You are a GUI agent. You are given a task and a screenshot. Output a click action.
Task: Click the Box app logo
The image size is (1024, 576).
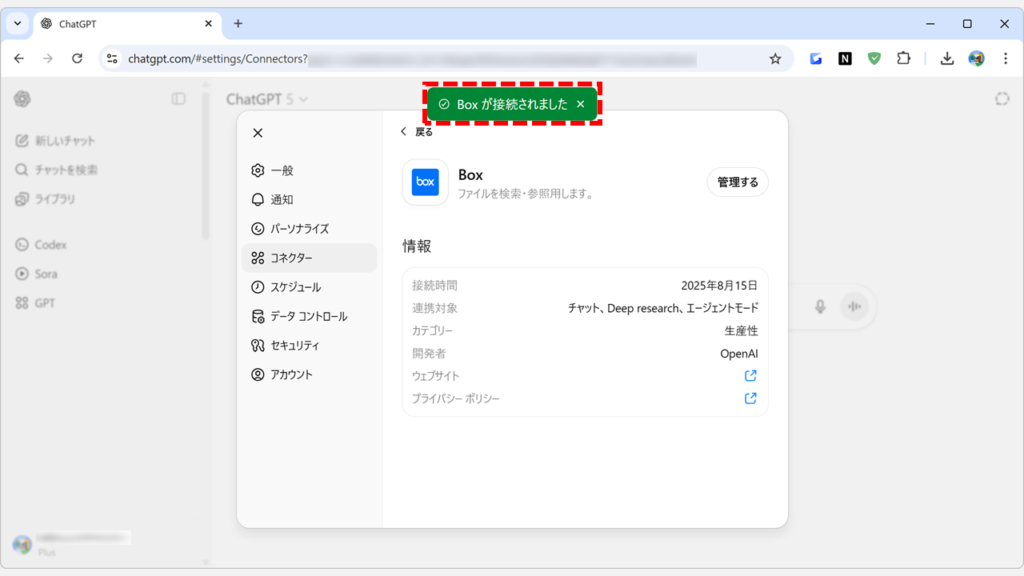click(425, 182)
